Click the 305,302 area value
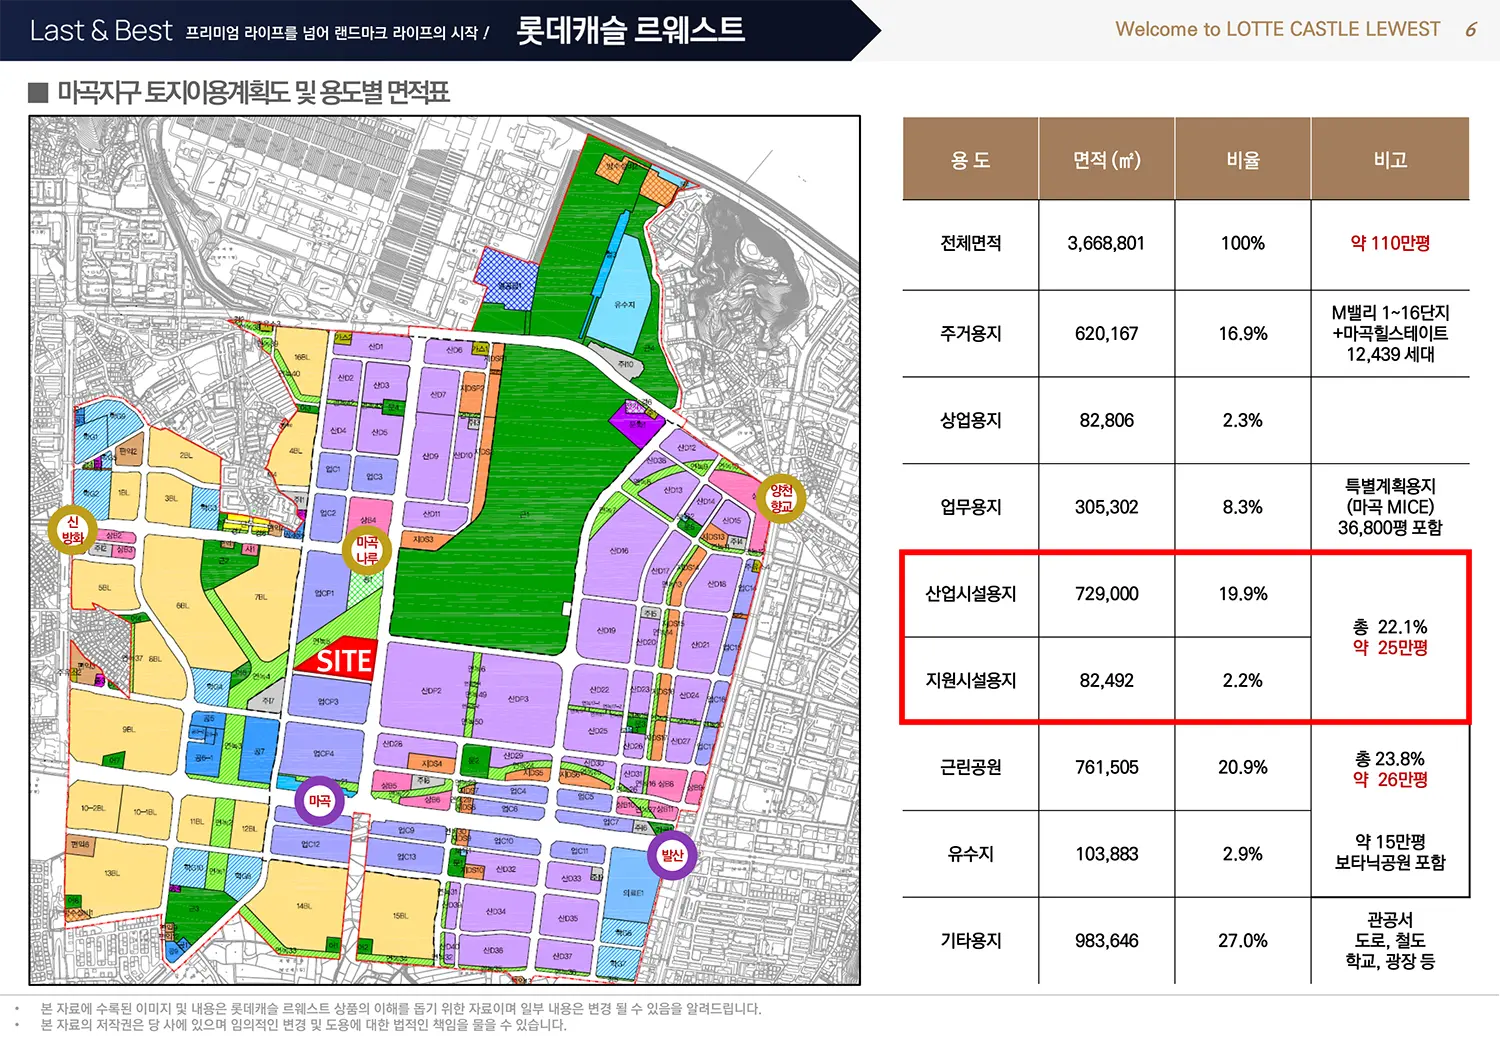The width and height of the screenshot is (1500, 1038). (1106, 507)
